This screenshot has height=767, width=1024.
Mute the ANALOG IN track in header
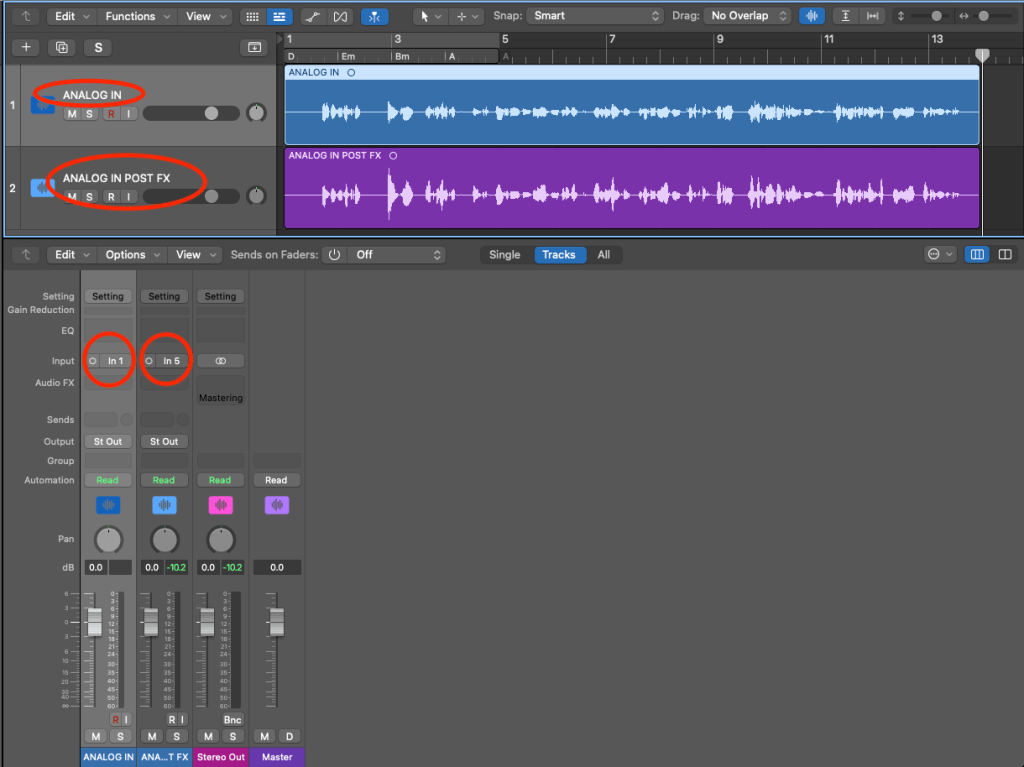(x=72, y=114)
